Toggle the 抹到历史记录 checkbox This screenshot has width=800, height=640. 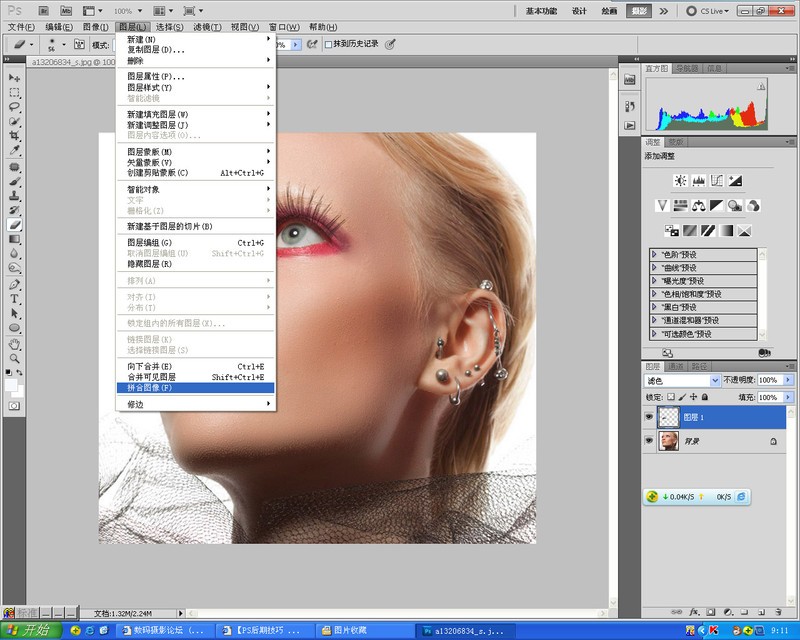329,44
